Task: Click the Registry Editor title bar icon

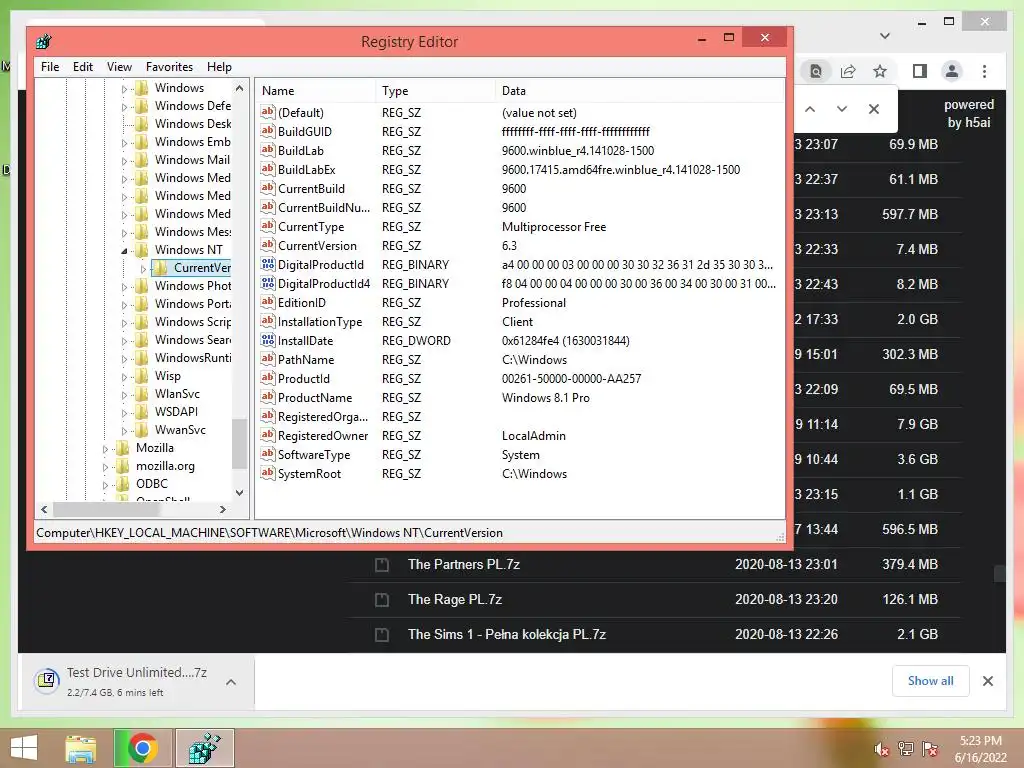Action: point(44,42)
